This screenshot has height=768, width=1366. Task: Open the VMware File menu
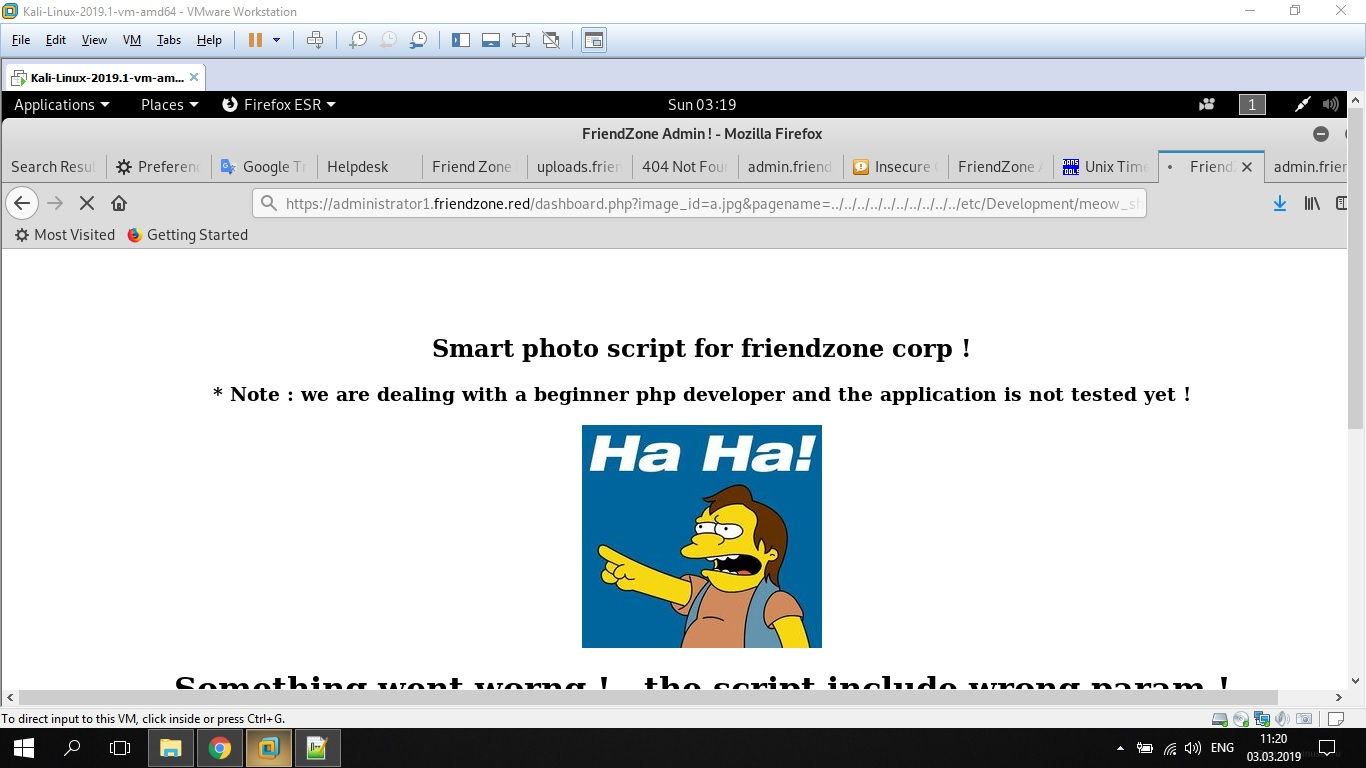tap(21, 40)
